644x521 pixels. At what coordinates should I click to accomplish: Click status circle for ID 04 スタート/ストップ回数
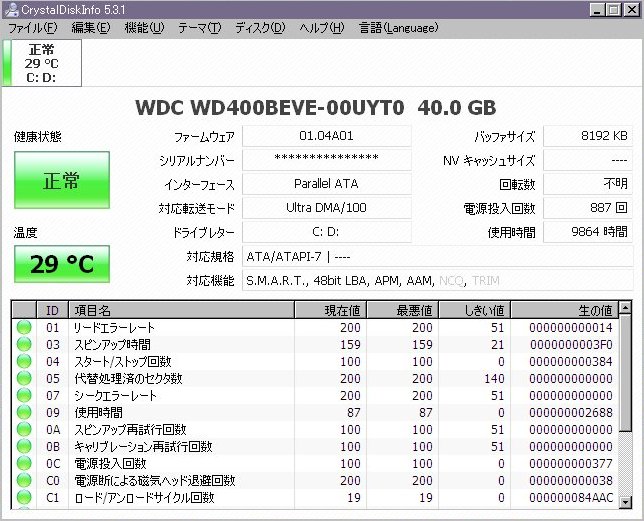click(x=24, y=362)
